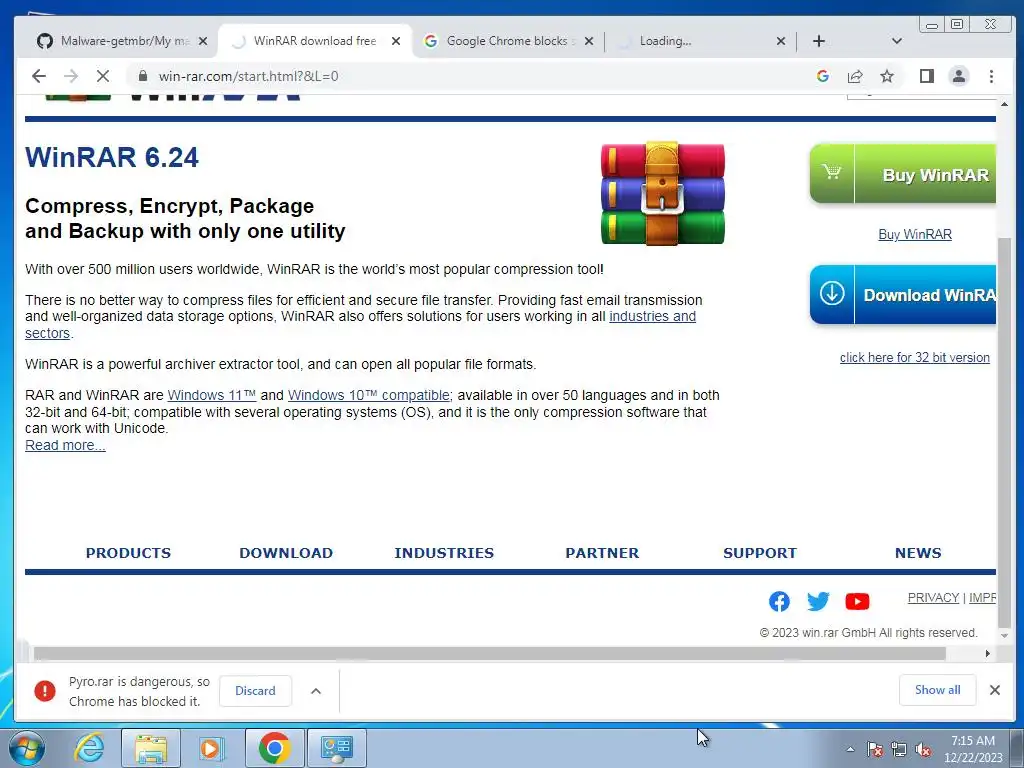The height and width of the screenshot is (768, 1024).
Task: Click the Read more... link
Action: tap(65, 445)
